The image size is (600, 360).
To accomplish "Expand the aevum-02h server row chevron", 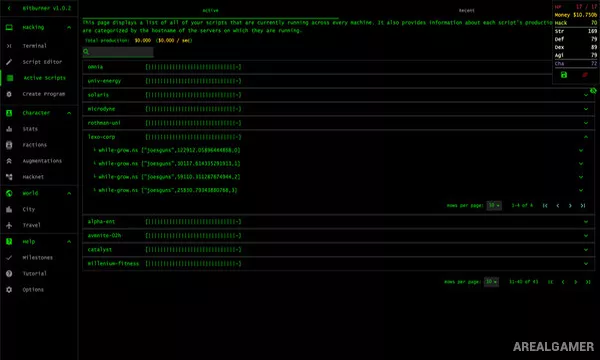I will point(586,236).
